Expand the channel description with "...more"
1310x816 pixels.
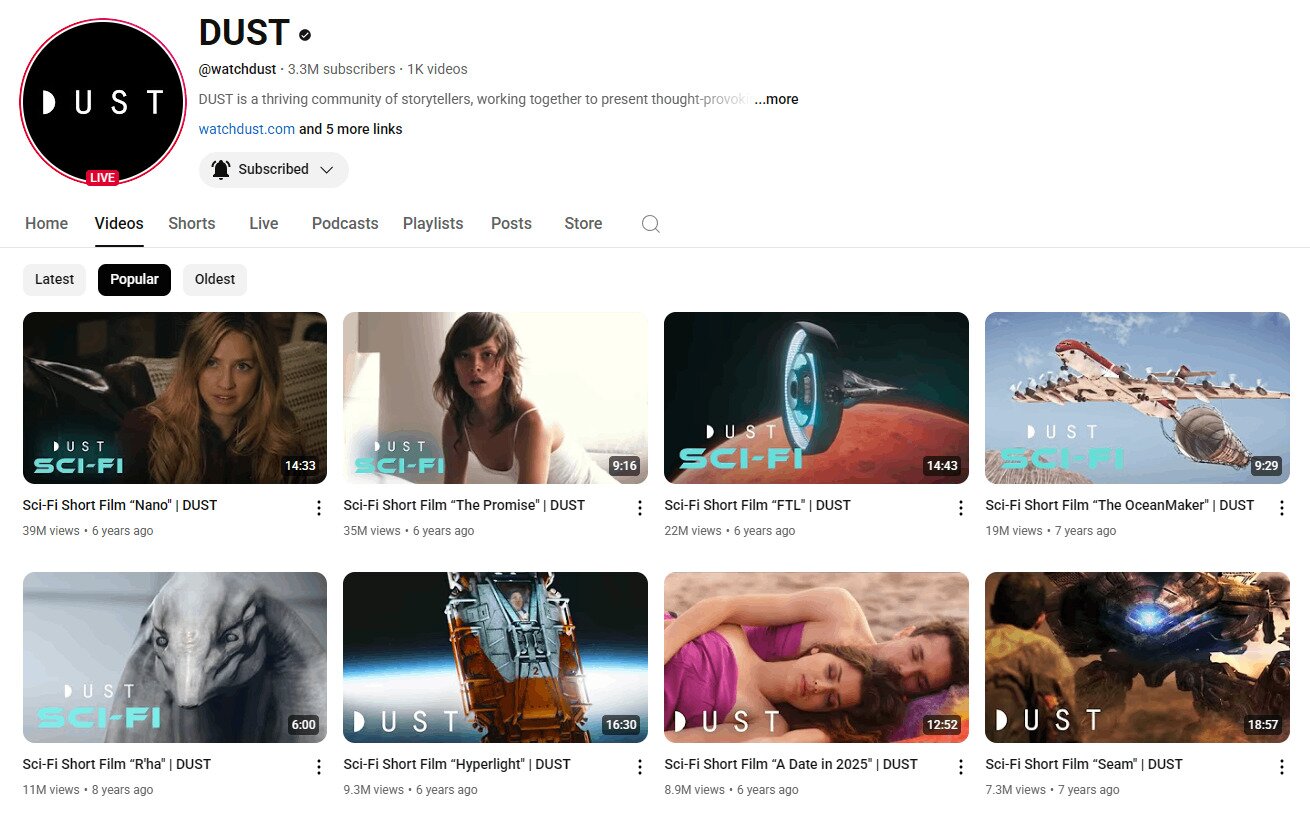click(776, 99)
